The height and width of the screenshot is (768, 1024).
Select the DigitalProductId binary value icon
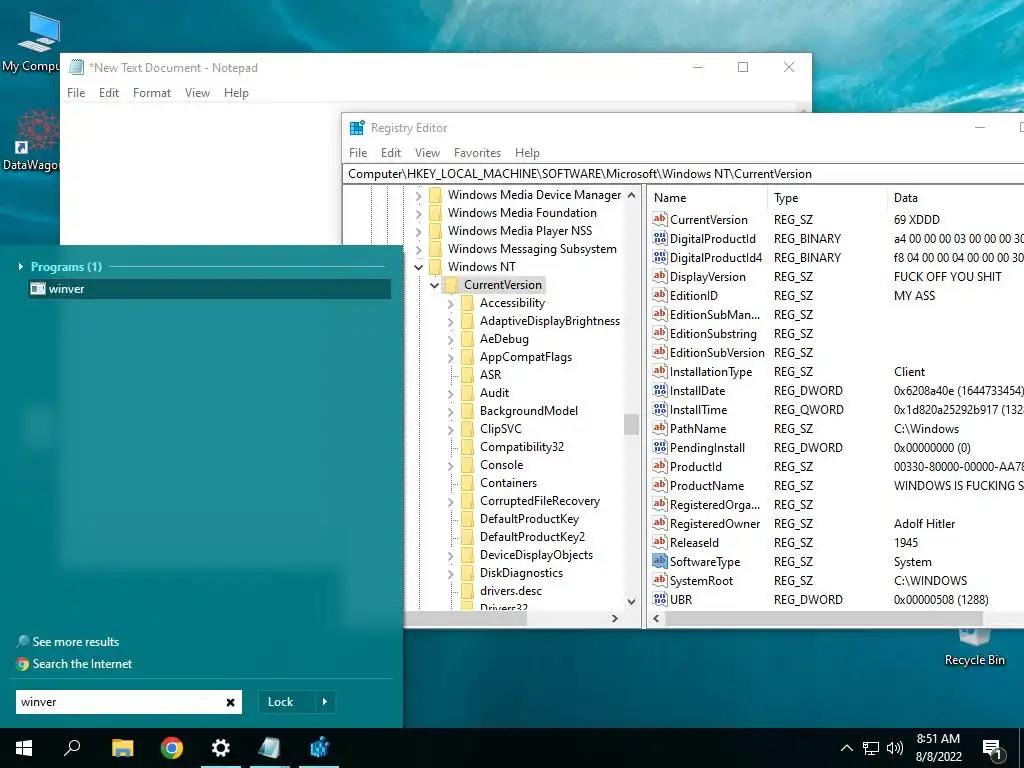click(x=660, y=238)
